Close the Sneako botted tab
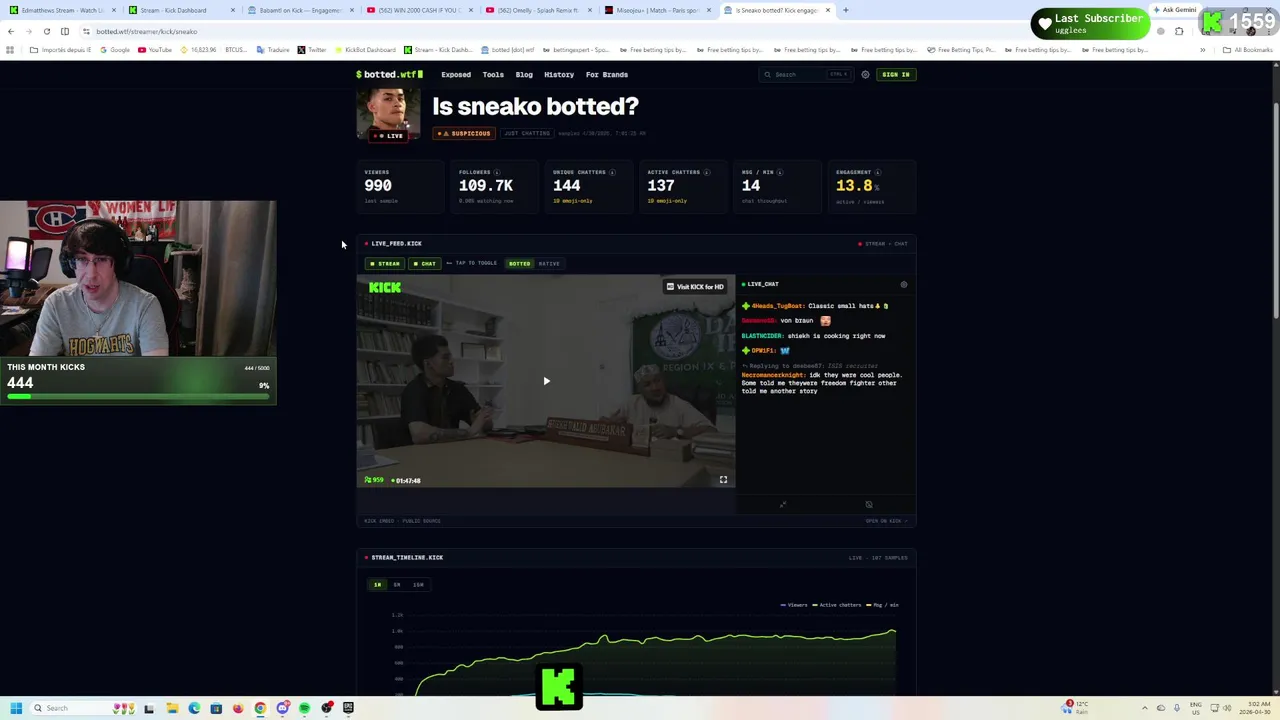 tap(827, 10)
